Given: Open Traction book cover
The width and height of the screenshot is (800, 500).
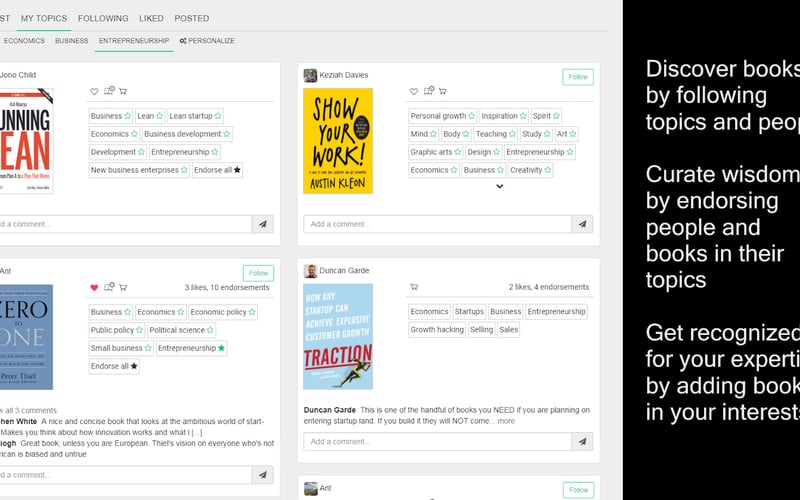Looking at the screenshot, I should click(338, 337).
